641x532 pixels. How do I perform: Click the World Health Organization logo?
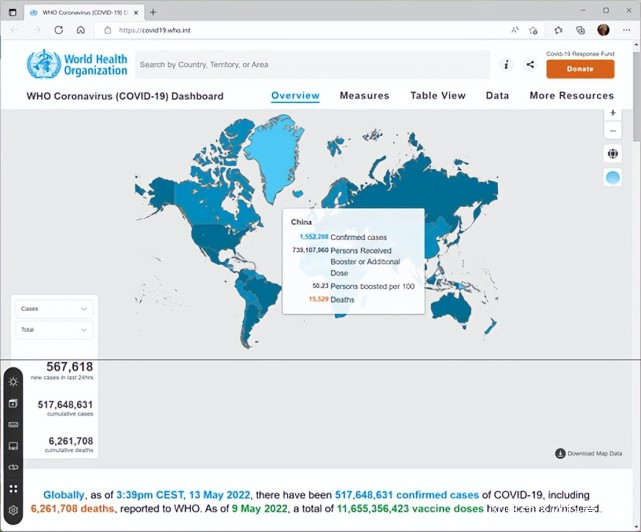click(x=77, y=64)
